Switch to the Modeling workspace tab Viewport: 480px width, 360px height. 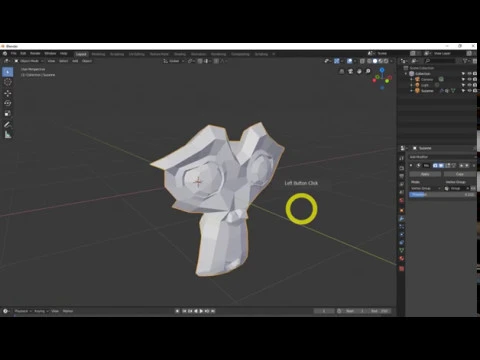click(x=98, y=54)
